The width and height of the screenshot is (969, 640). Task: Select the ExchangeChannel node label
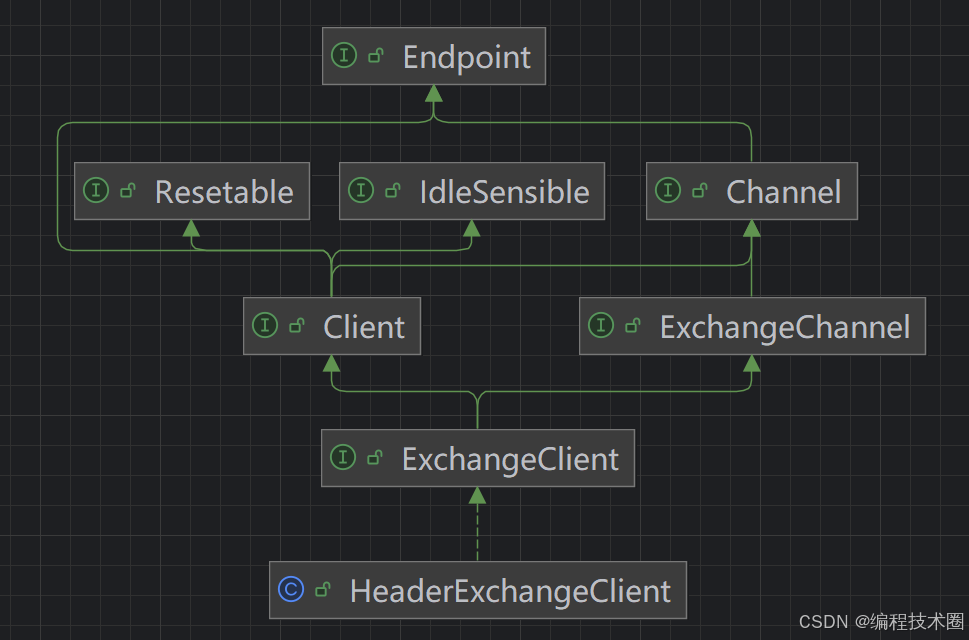click(x=785, y=327)
